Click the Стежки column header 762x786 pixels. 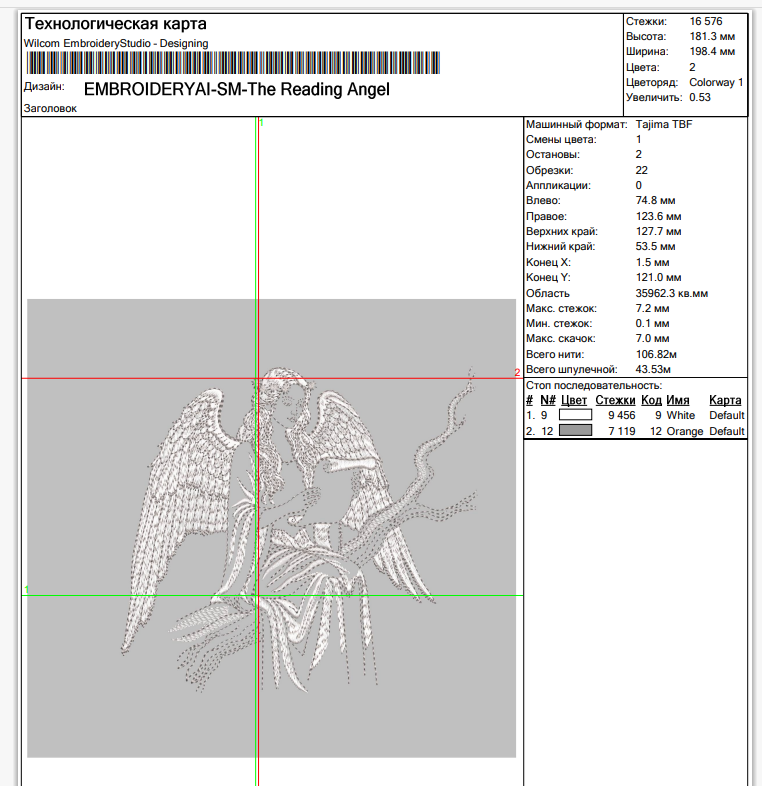pos(615,400)
